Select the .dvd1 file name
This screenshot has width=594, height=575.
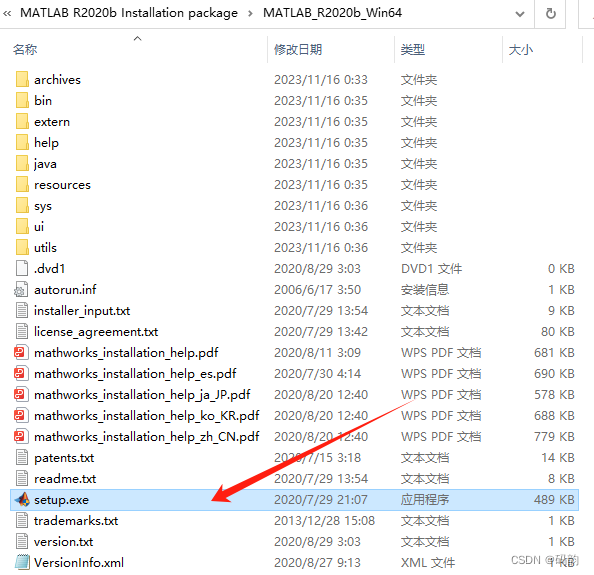click(50, 269)
